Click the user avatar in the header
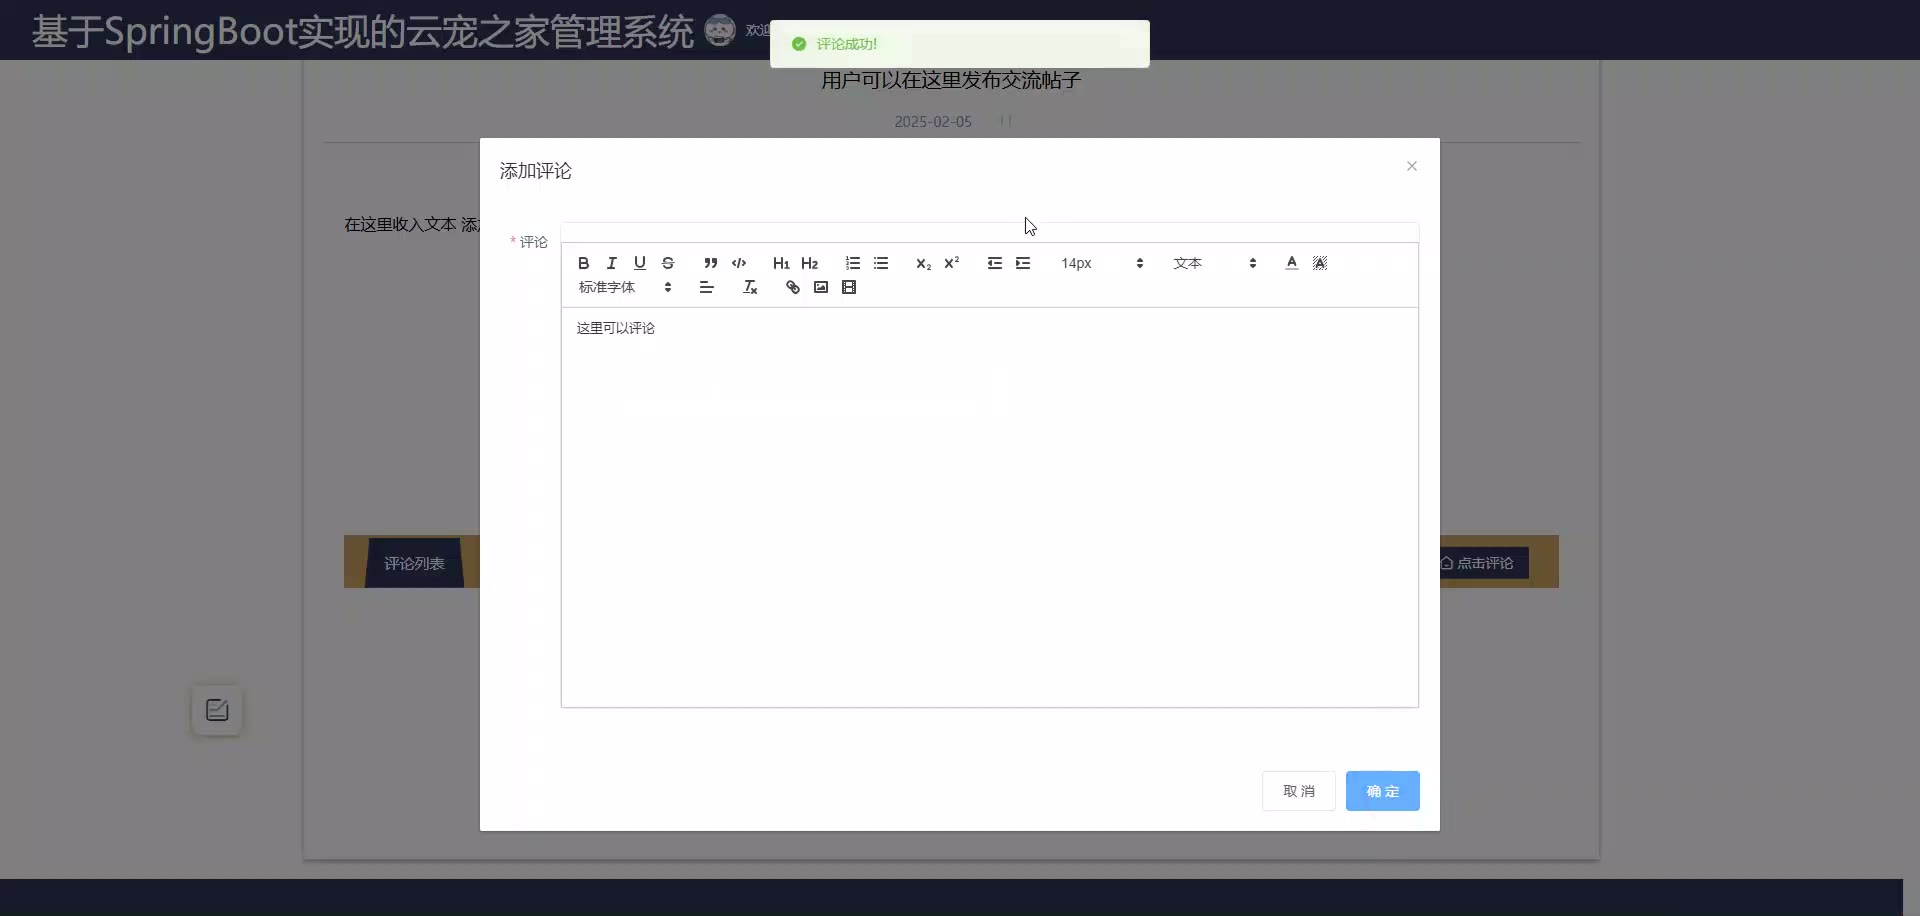The height and width of the screenshot is (916, 1920). click(720, 30)
